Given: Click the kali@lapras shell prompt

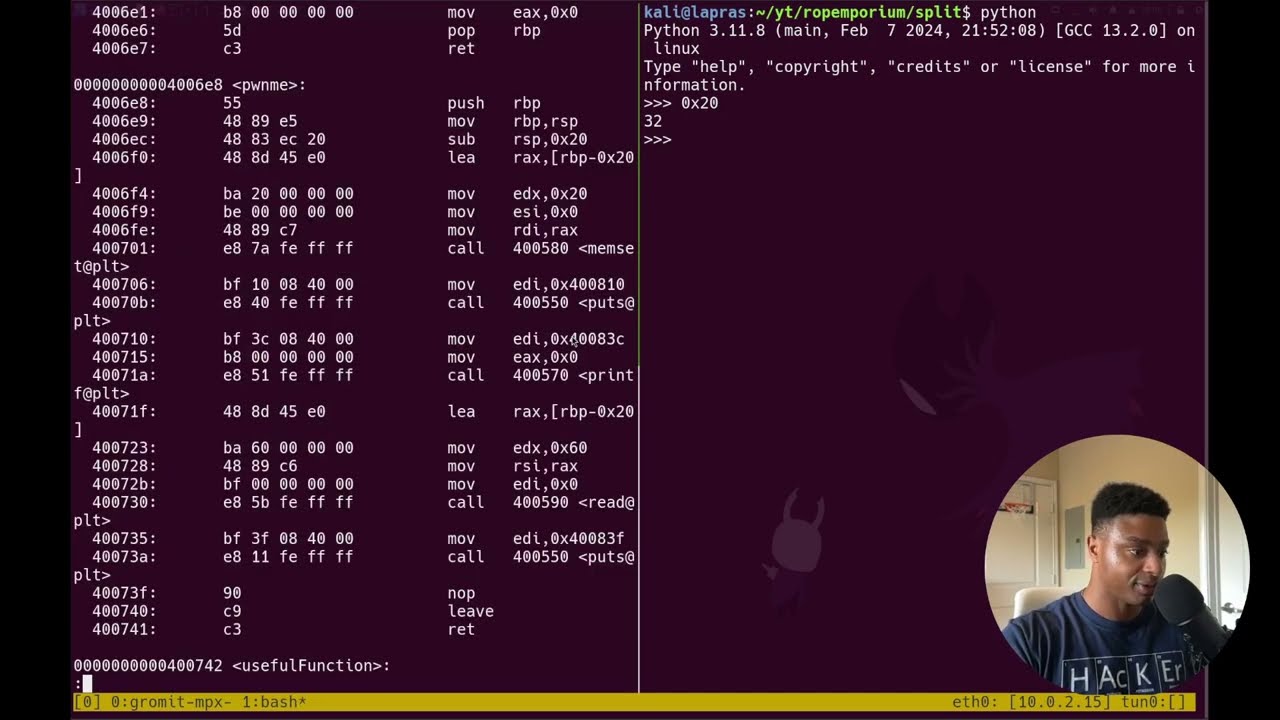Looking at the screenshot, I should (x=807, y=13).
